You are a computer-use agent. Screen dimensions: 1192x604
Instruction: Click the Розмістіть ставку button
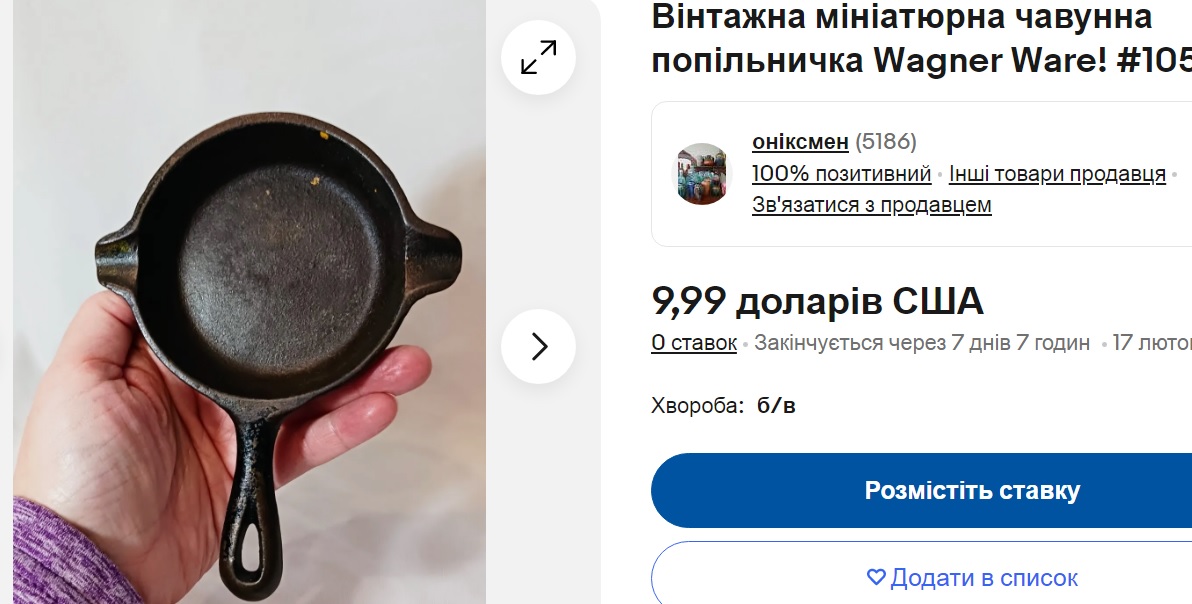(x=921, y=491)
